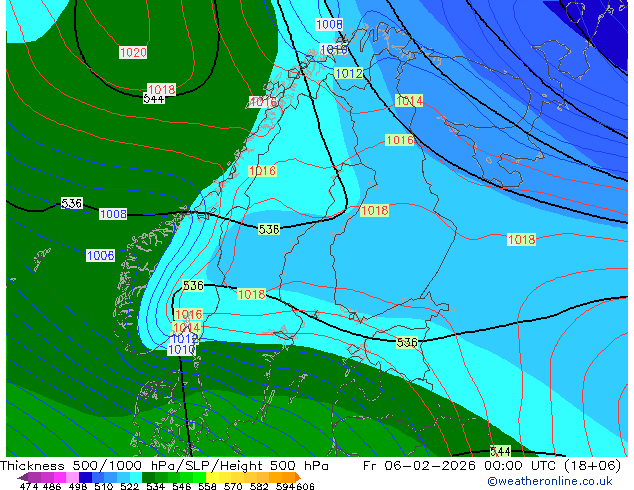
Task: Click the 1018 label above the top-left 544
Action: [x=161, y=89]
